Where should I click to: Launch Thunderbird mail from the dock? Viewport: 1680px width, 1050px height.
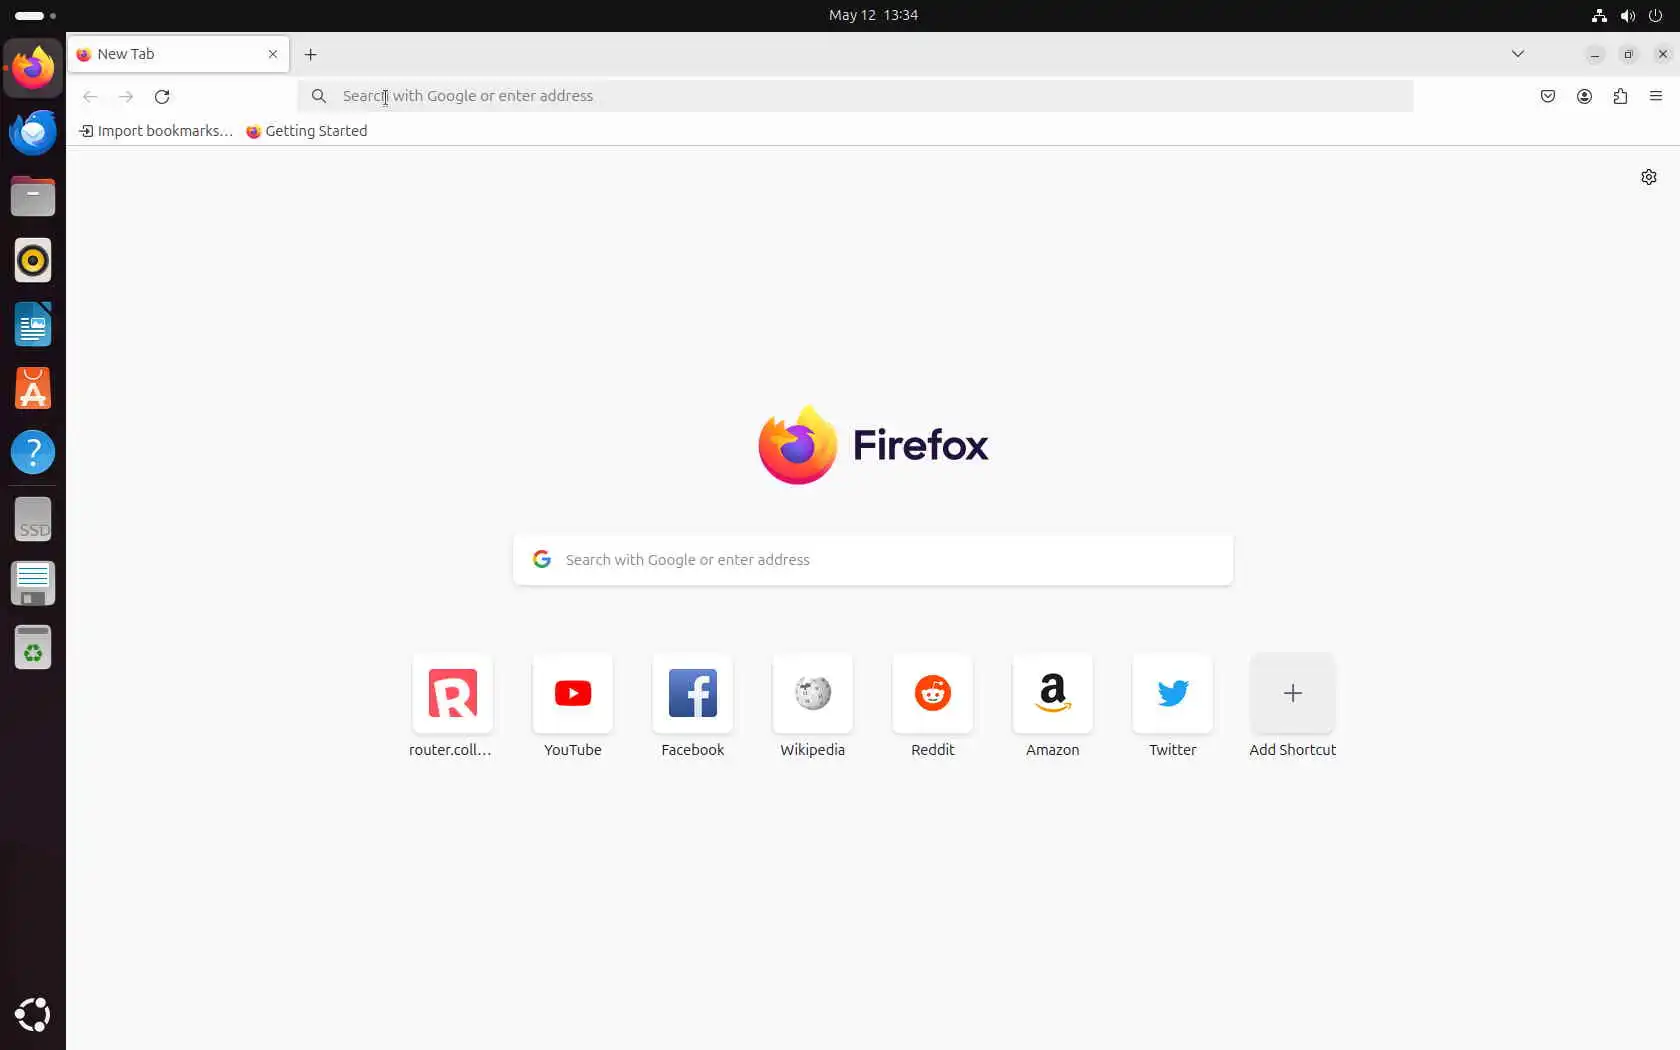[x=33, y=132]
